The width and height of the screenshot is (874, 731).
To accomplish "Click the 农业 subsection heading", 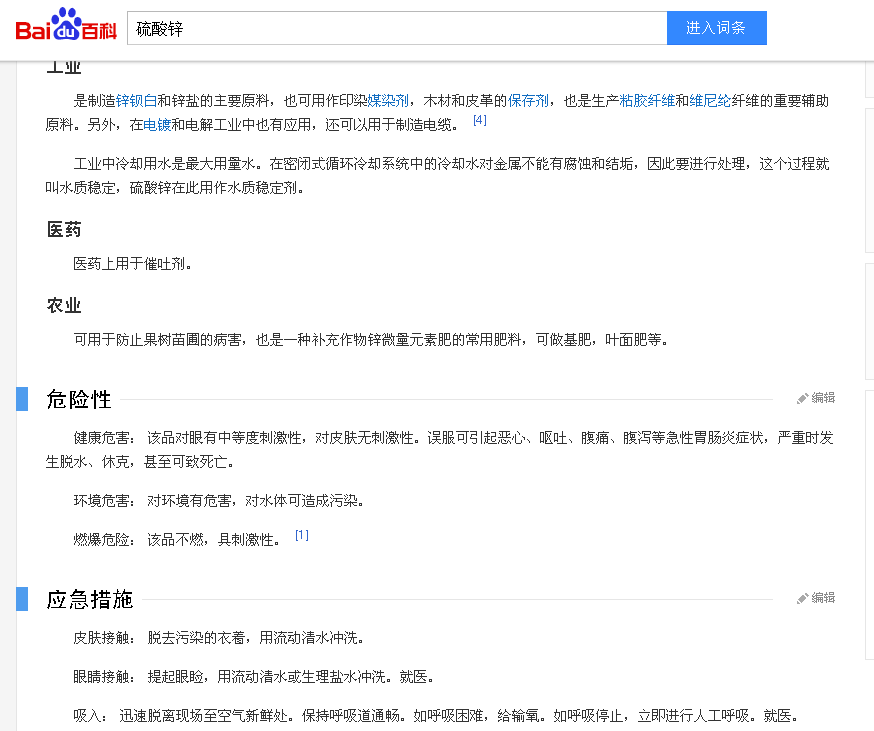I will [64, 305].
